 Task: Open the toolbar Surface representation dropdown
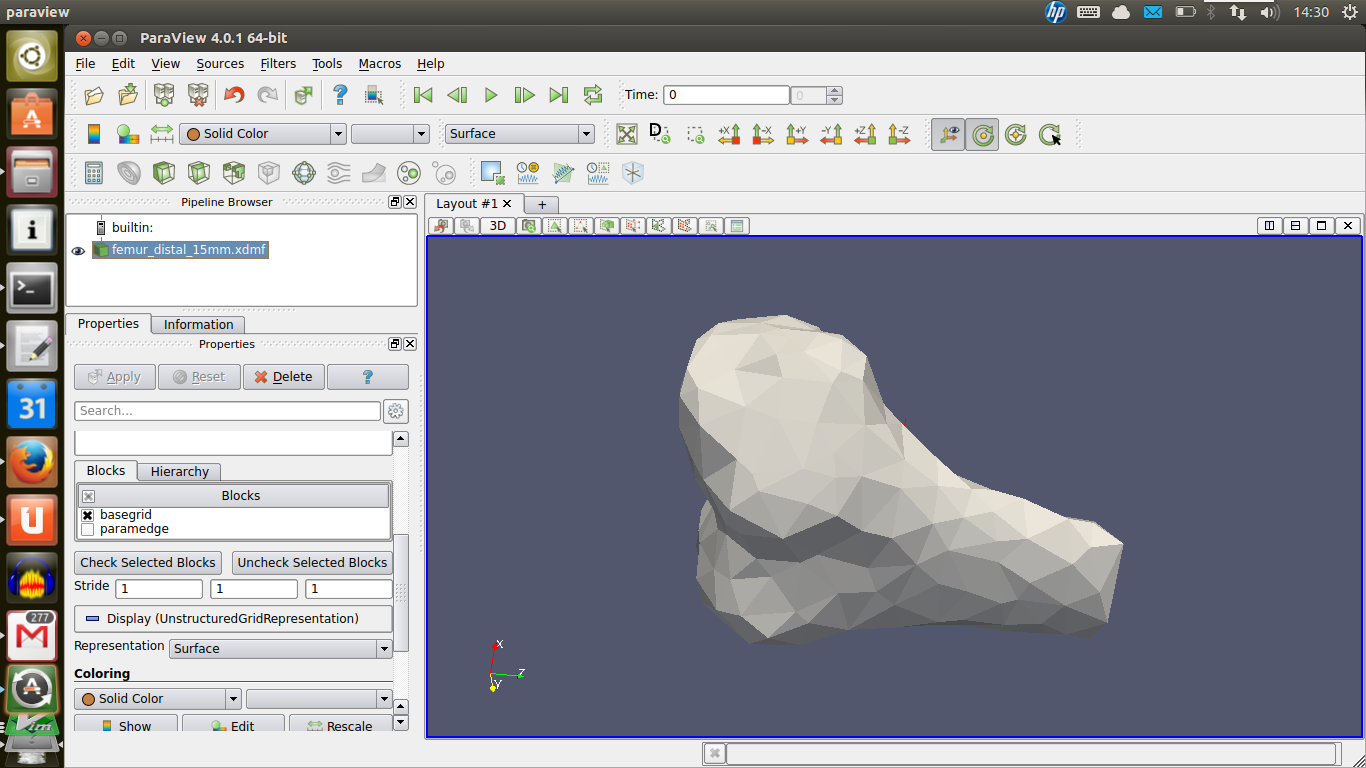pyautogui.click(x=520, y=134)
